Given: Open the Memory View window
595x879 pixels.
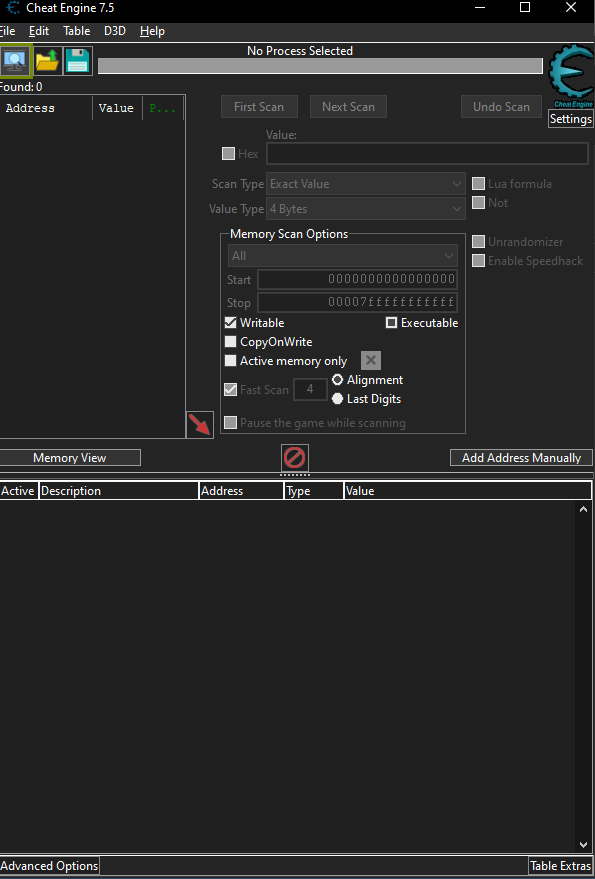Looking at the screenshot, I should point(70,458).
